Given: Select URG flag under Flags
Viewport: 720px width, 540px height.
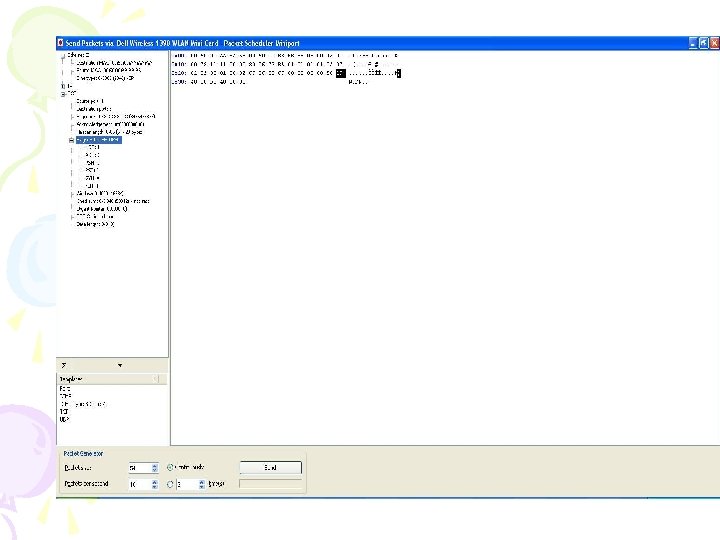Looking at the screenshot, I should [92, 147].
